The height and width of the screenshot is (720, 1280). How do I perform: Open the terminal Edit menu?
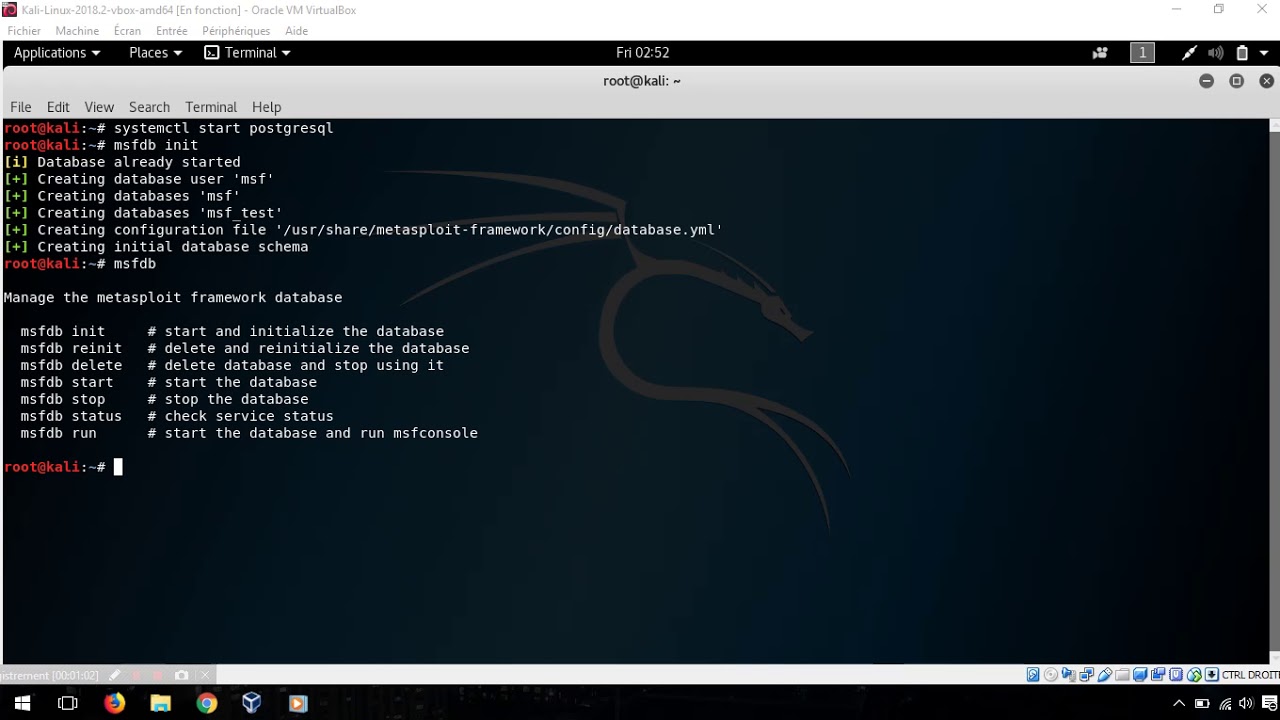(58, 107)
